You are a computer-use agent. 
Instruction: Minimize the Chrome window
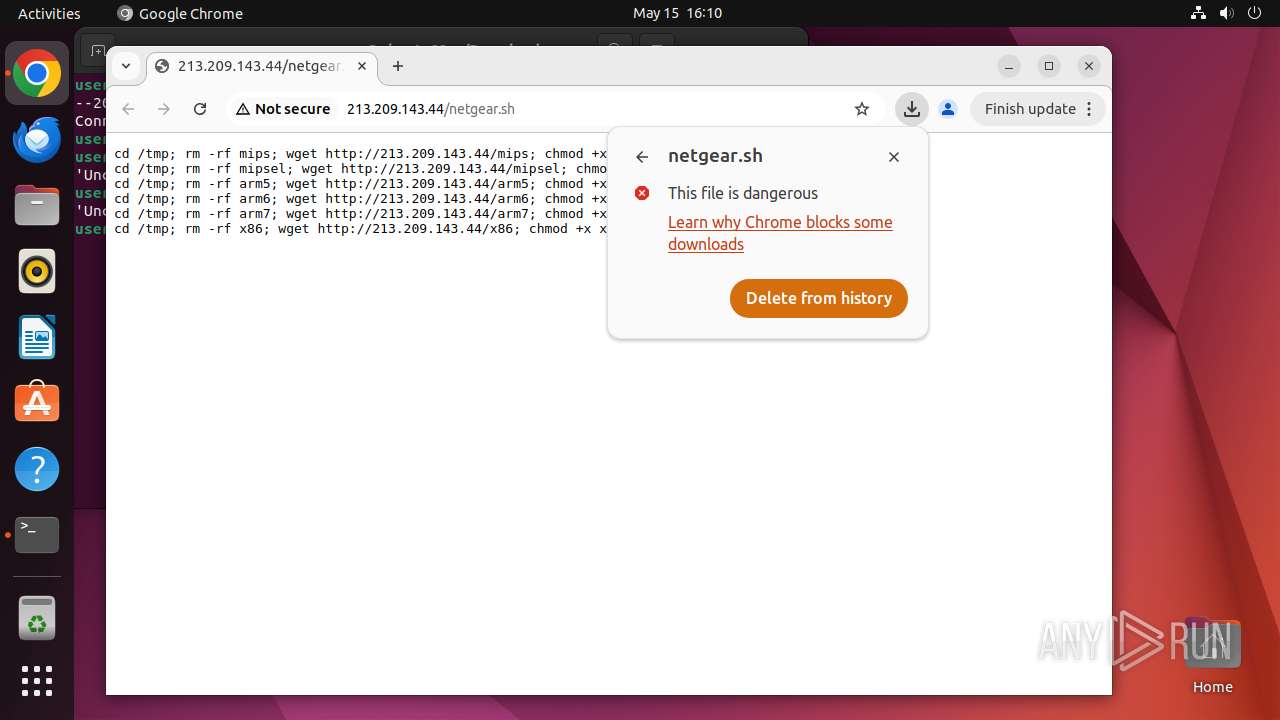pos(1009,66)
